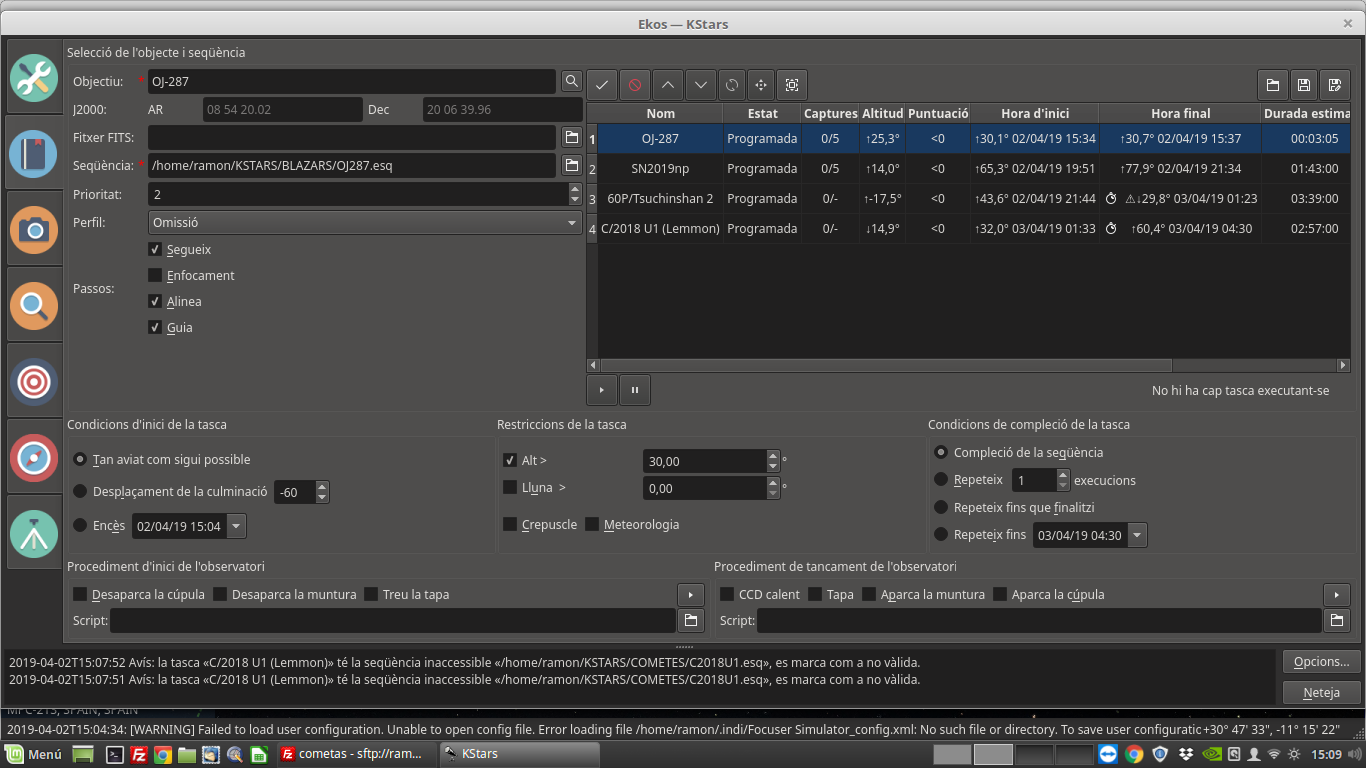Open the Scheduler module (book icon)

click(x=34, y=154)
